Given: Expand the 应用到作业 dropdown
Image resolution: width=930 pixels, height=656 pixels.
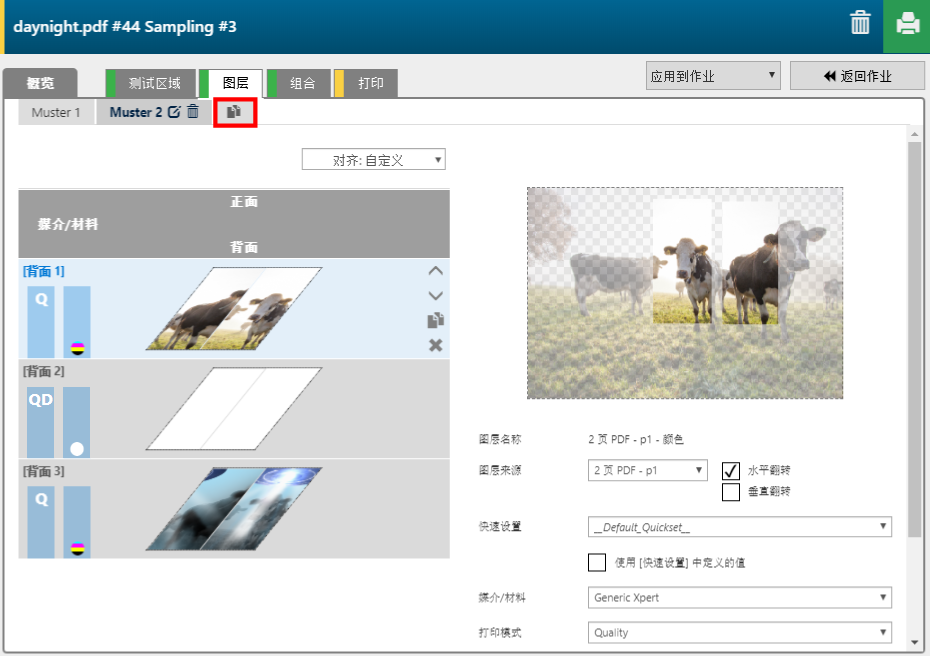Looking at the screenshot, I should pos(713,76).
